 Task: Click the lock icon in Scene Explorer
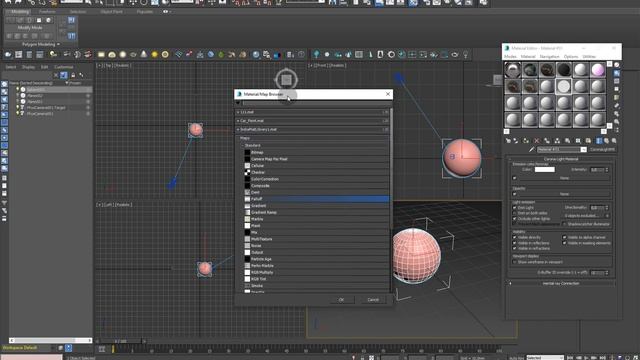coord(73,75)
